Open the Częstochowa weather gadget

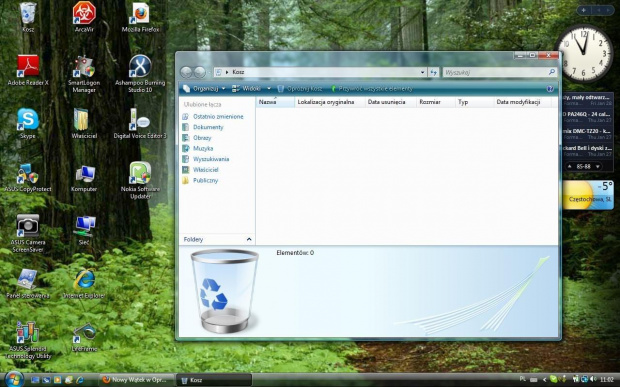click(x=588, y=195)
